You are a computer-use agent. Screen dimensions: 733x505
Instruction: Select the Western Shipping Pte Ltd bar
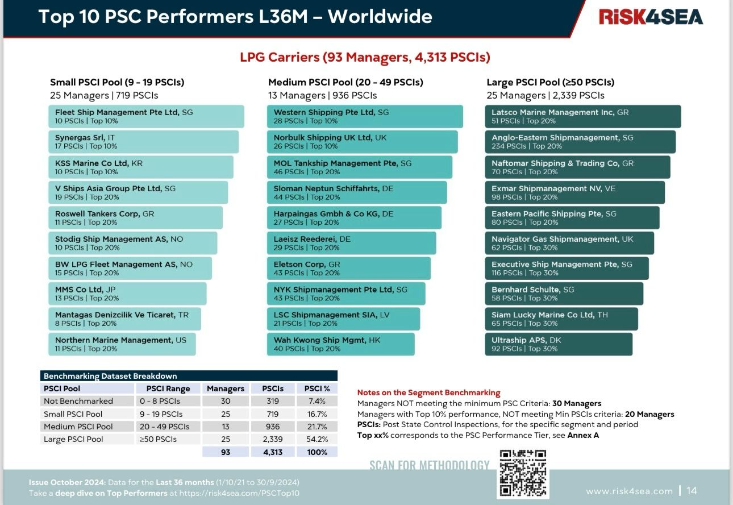(x=365, y=116)
